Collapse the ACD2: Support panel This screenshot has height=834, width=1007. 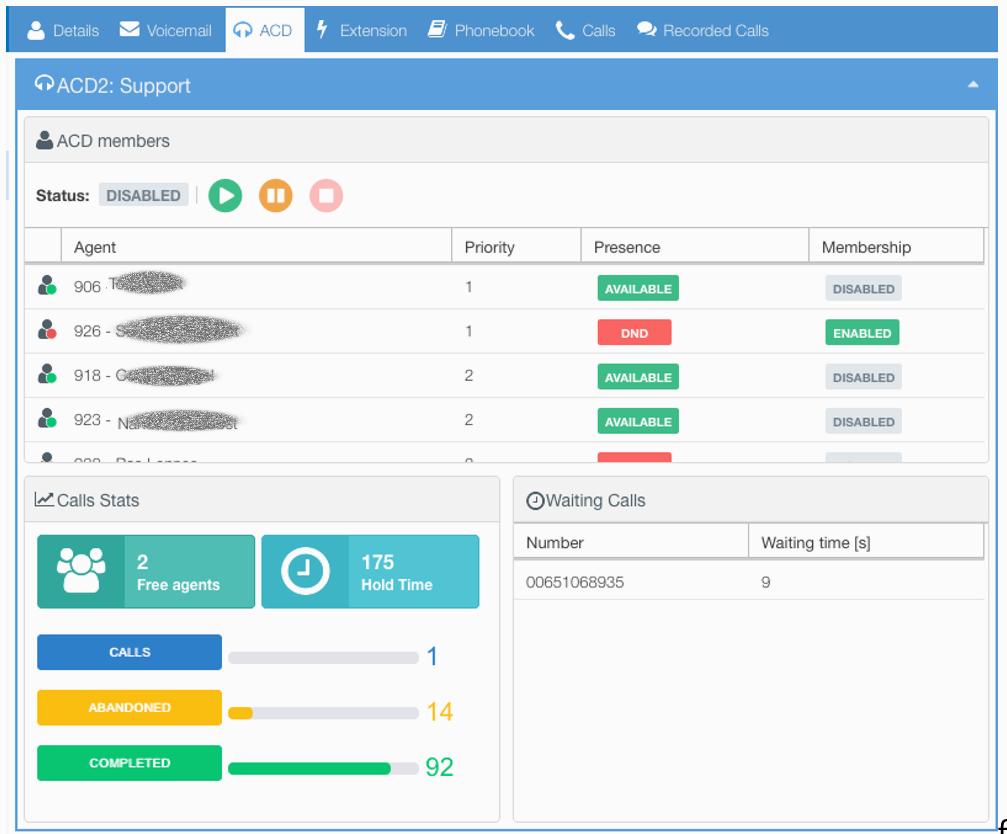click(971, 86)
